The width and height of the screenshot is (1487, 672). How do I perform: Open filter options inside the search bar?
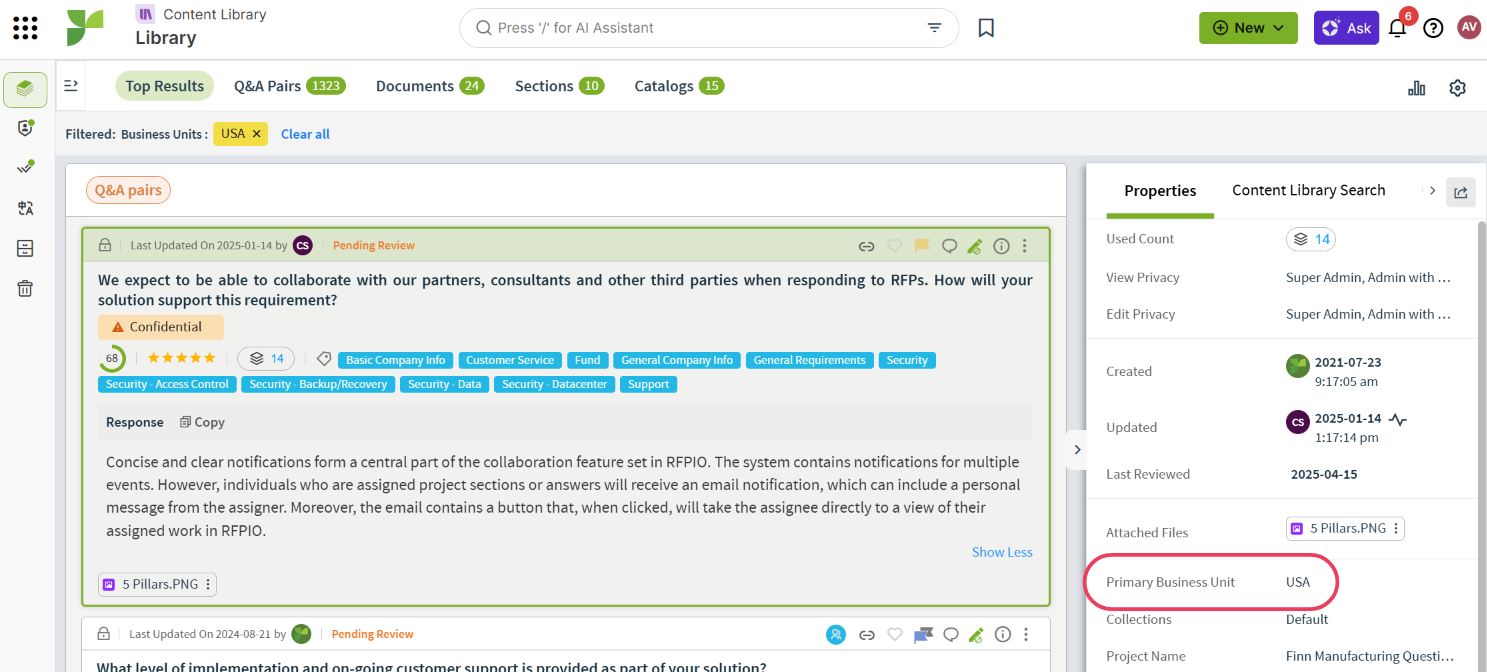pyautogui.click(x=934, y=28)
